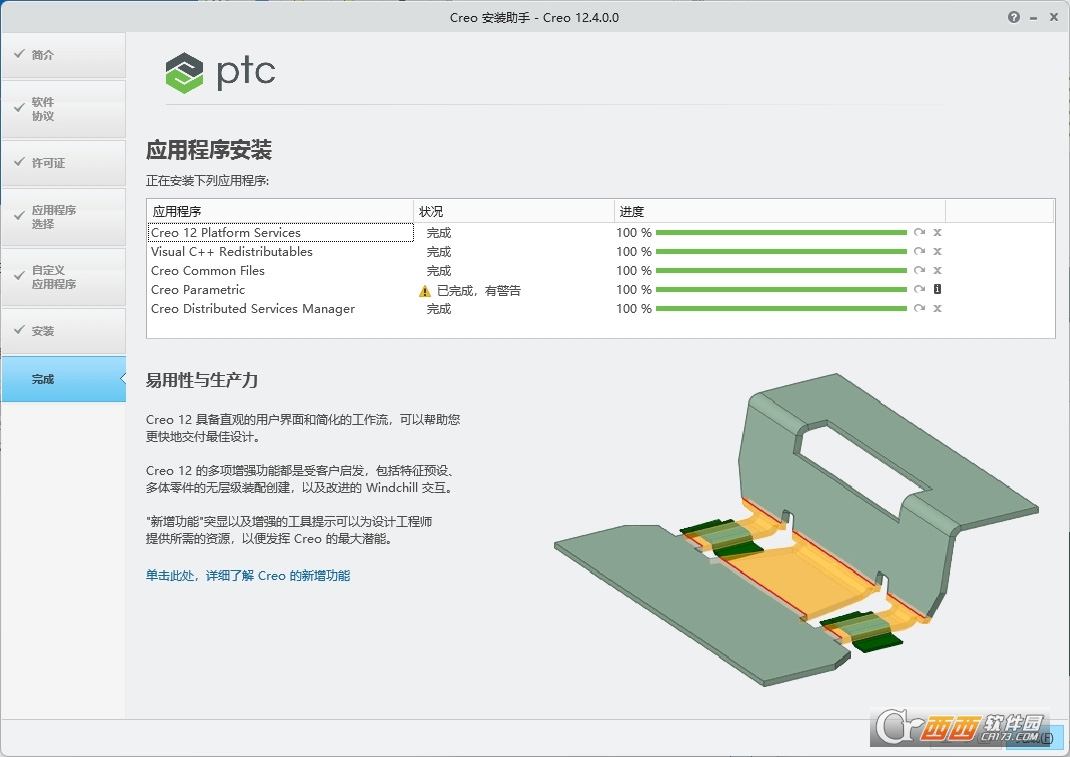Click the 100 % value for Creo Parametric

tap(634, 289)
